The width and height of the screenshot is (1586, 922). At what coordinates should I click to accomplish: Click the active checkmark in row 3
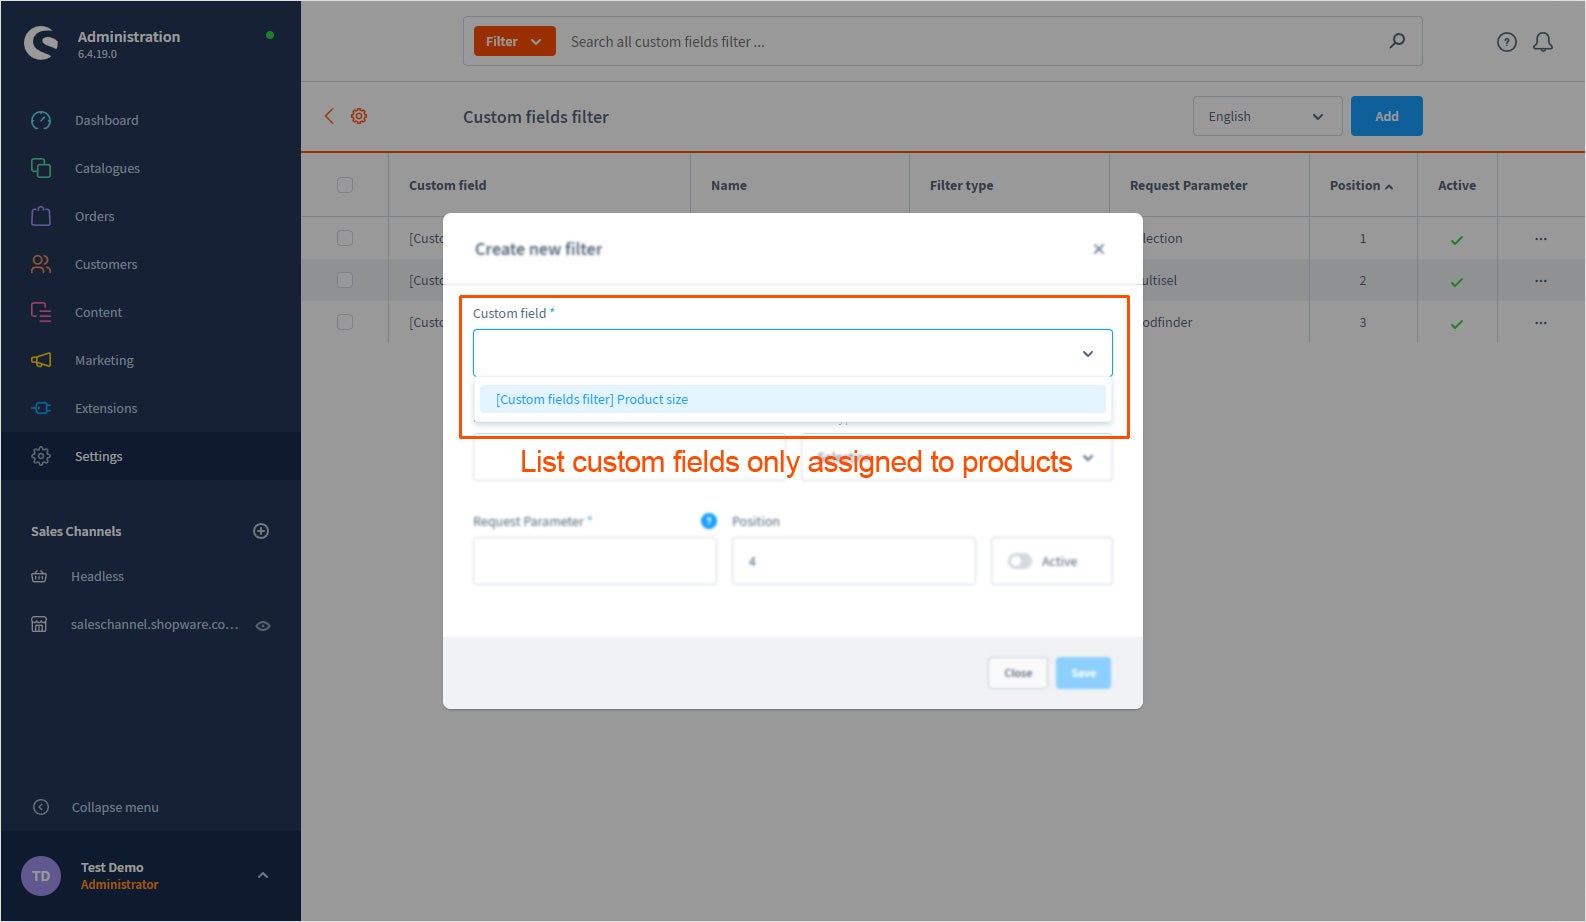1457,324
